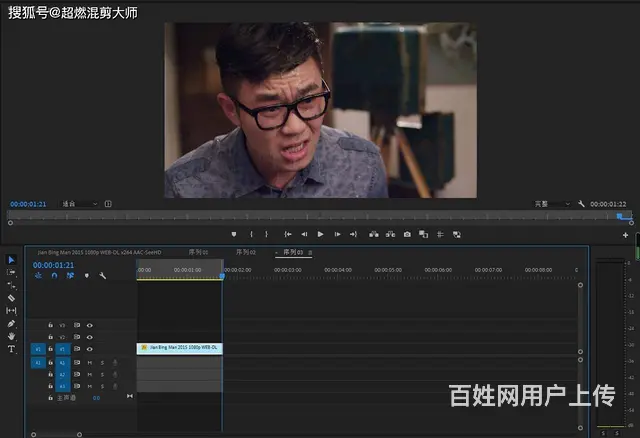
Task: Toggle lock on V1 track
Action: (x=50, y=349)
